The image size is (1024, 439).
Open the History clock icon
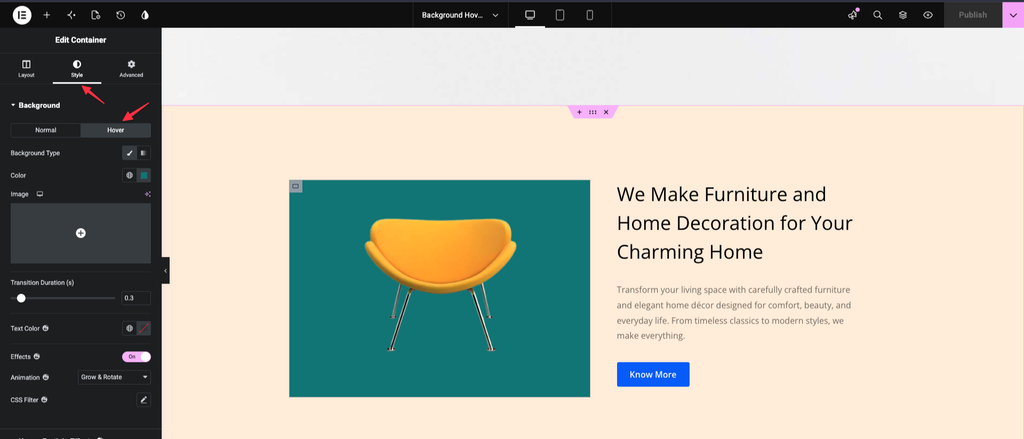click(x=120, y=14)
